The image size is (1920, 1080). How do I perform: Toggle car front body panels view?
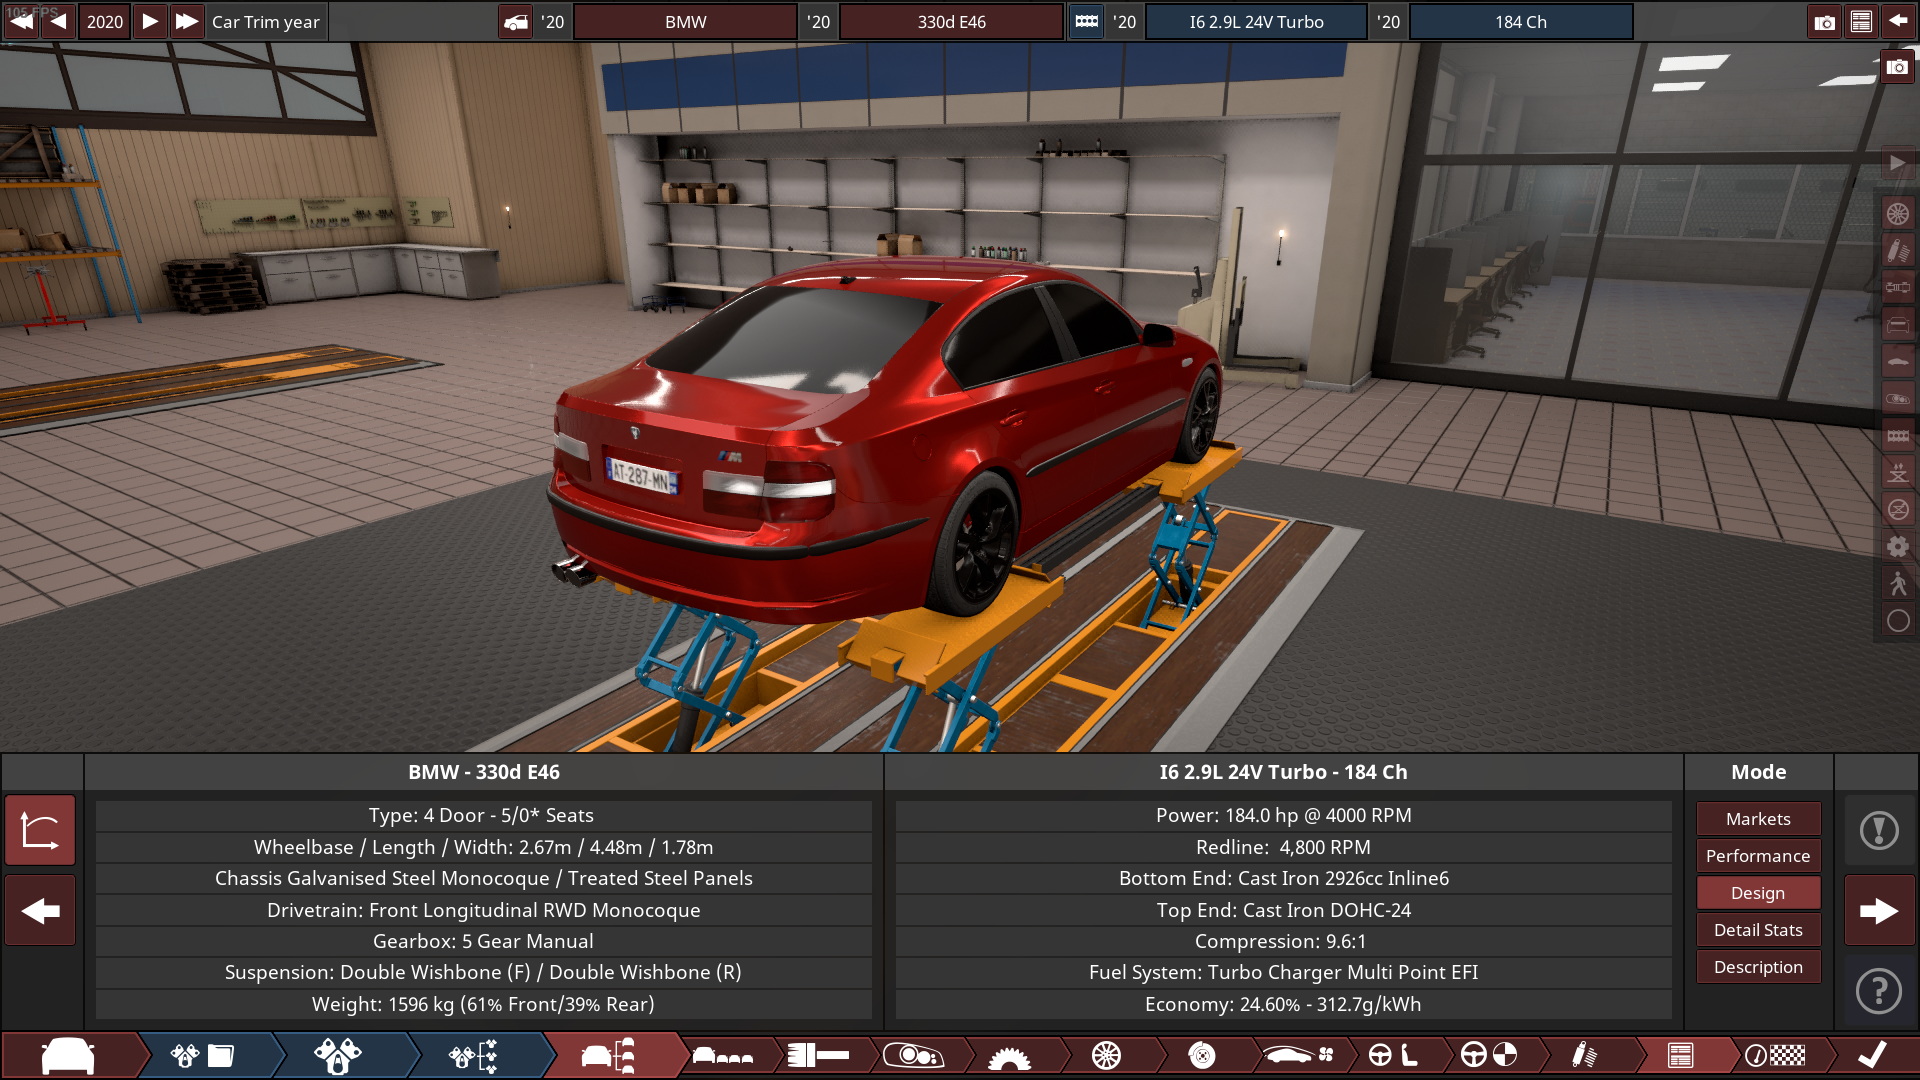coord(1897,324)
